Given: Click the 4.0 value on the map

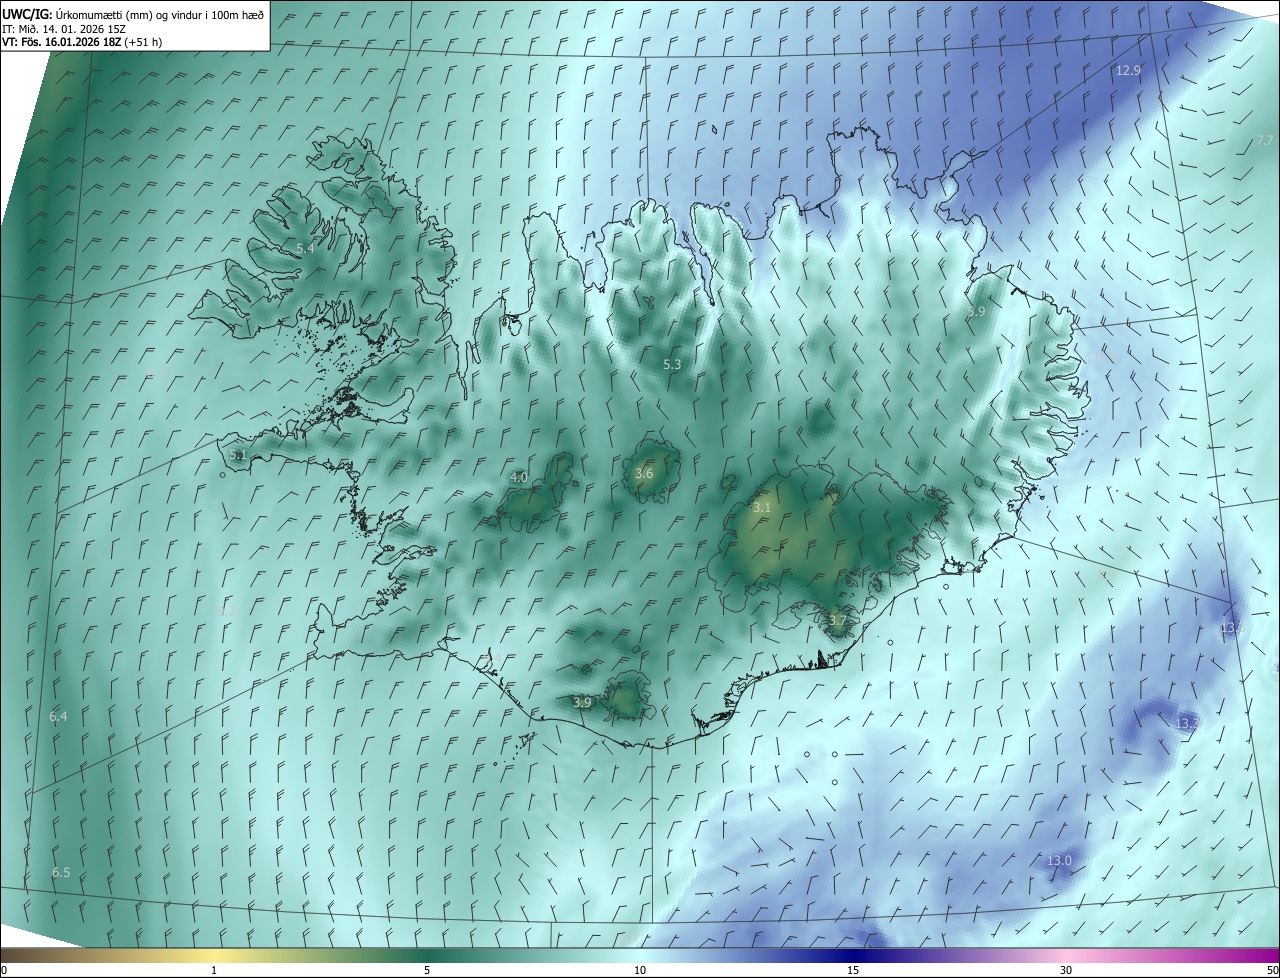Looking at the screenshot, I should [519, 478].
